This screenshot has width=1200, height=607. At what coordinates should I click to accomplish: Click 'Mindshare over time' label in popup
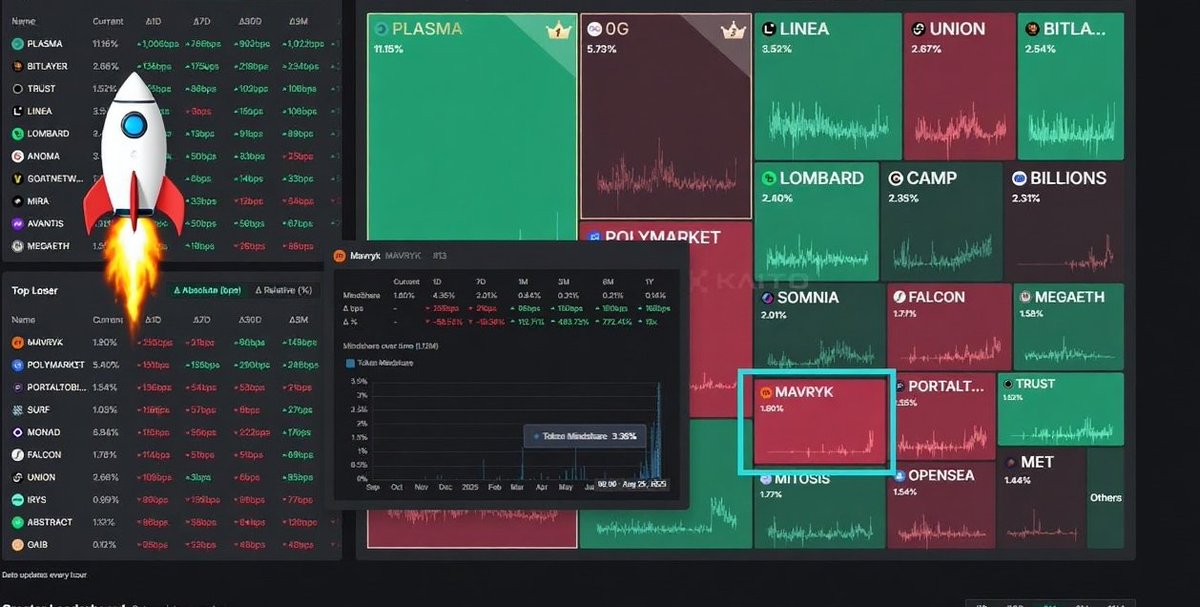(389, 344)
